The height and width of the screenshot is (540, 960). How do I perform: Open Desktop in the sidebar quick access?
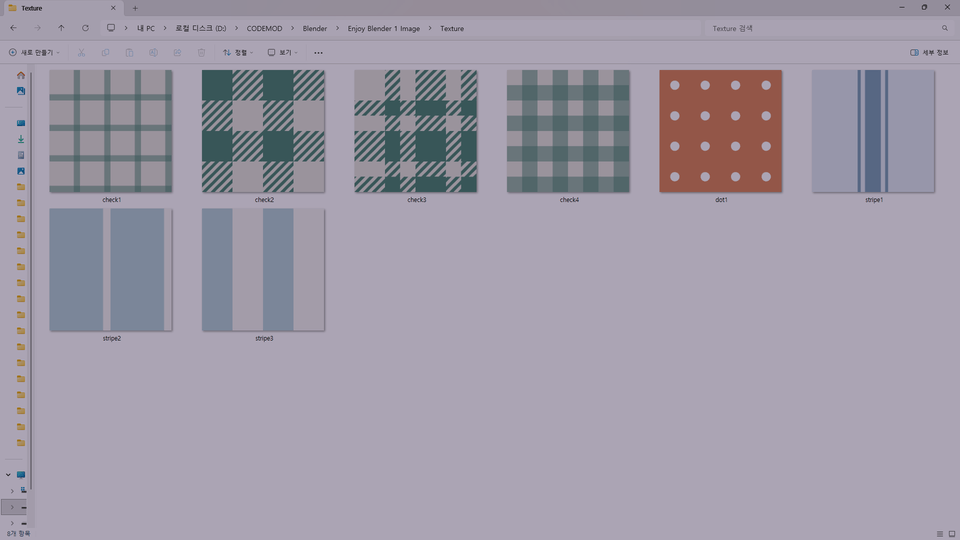pos(21,123)
